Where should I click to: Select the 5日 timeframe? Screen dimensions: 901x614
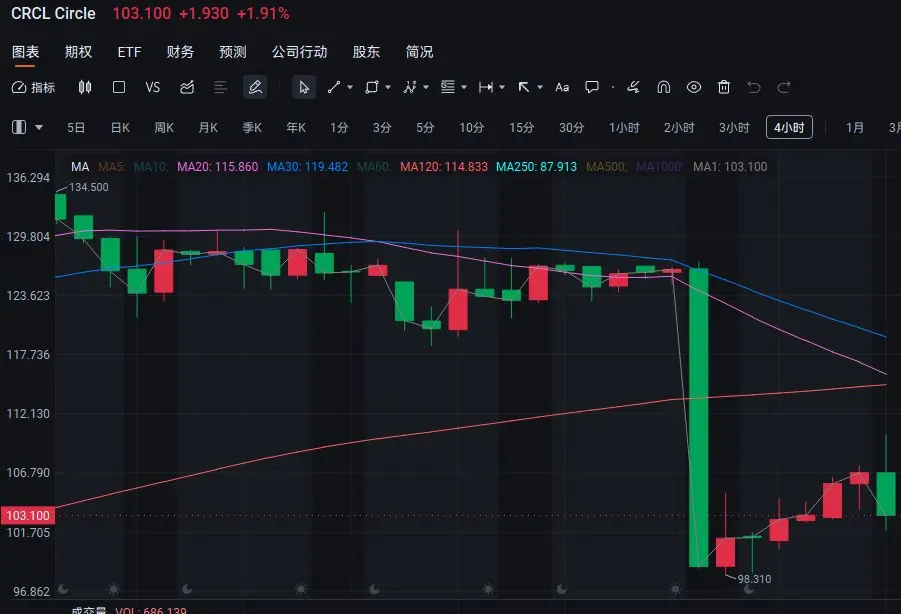pyautogui.click(x=76, y=128)
